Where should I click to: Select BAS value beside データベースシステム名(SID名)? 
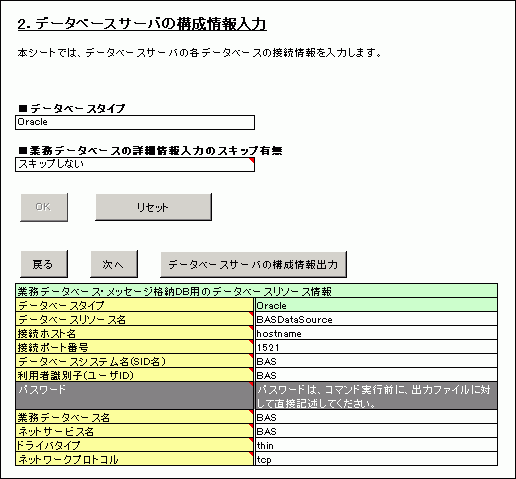(376, 361)
